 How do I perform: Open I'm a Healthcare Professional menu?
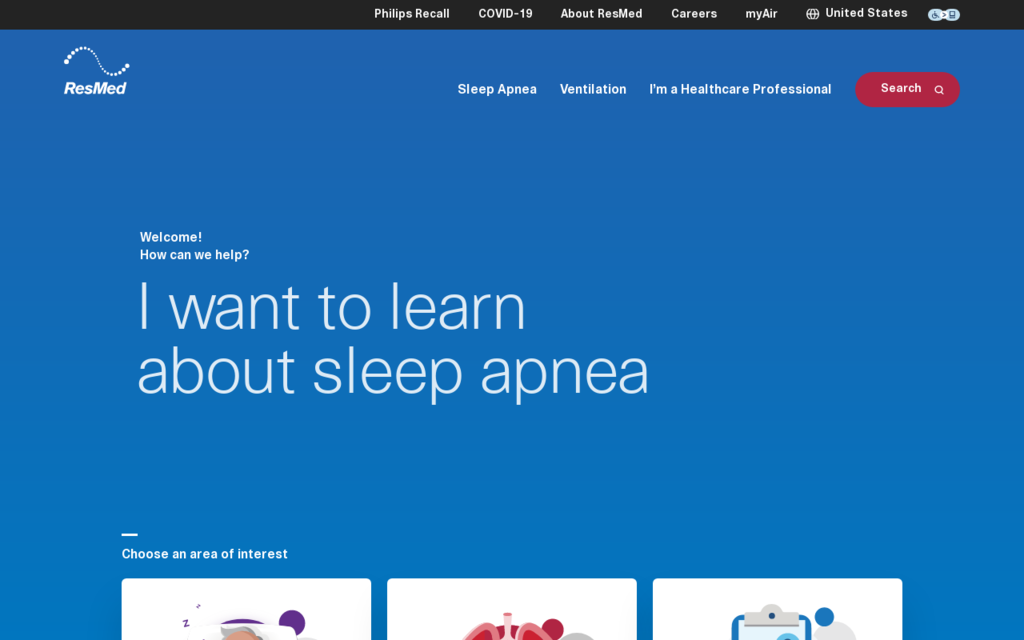(x=740, y=90)
